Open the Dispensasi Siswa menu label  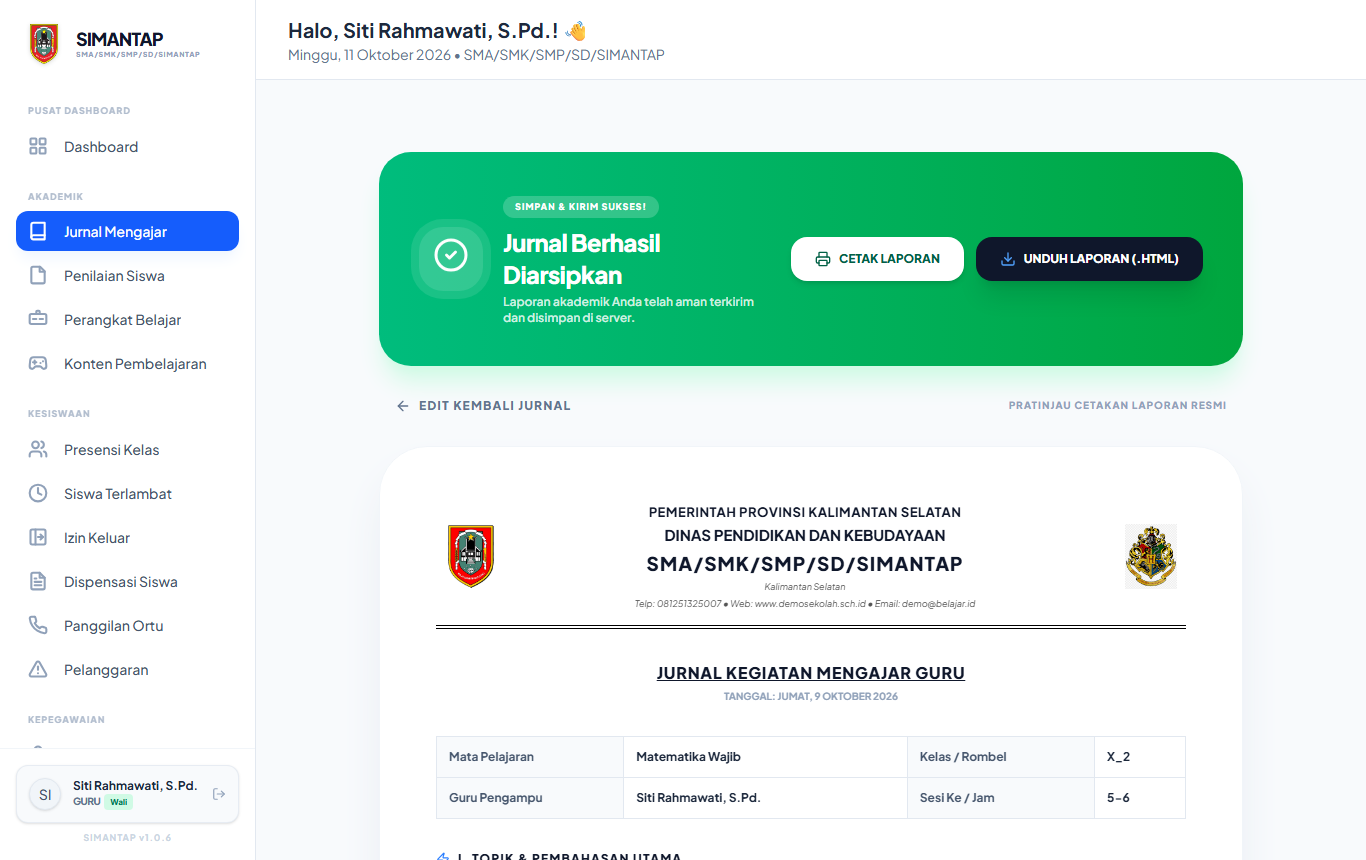tap(121, 581)
